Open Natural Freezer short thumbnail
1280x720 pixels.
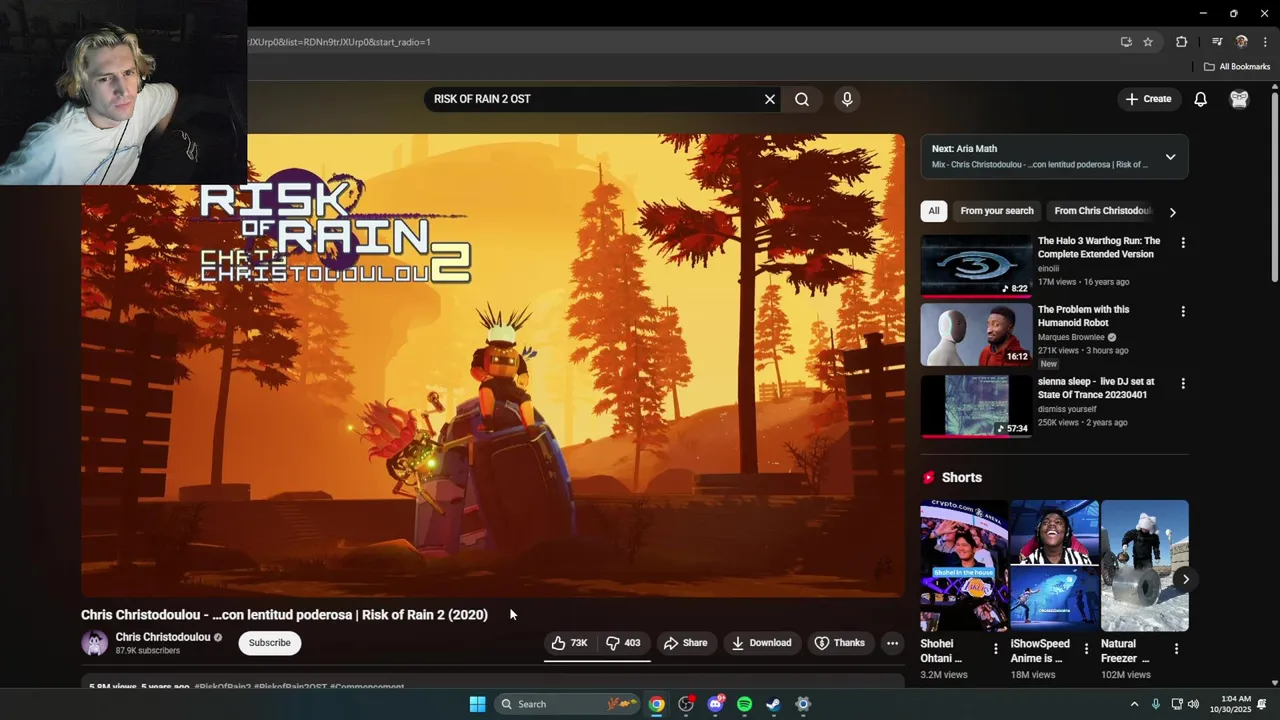point(1145,565)
